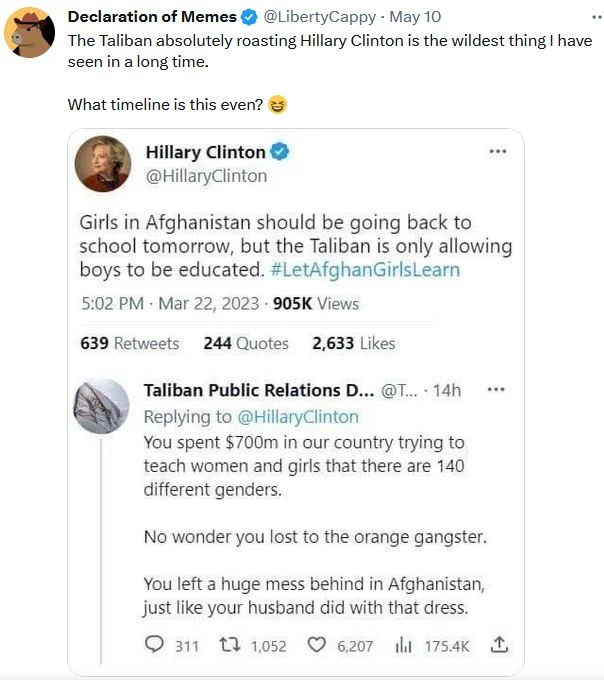Click the reply comment bubble icon
The height and width of the screenshot is (680, 604).
(x=155, y=646)
